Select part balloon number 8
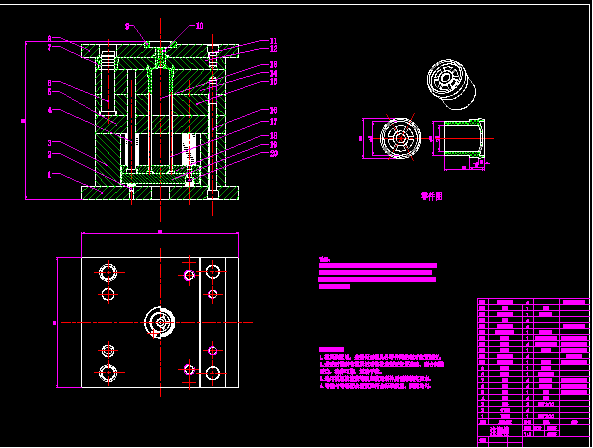The width and height of the screenshot is (593, 448). 50,39
